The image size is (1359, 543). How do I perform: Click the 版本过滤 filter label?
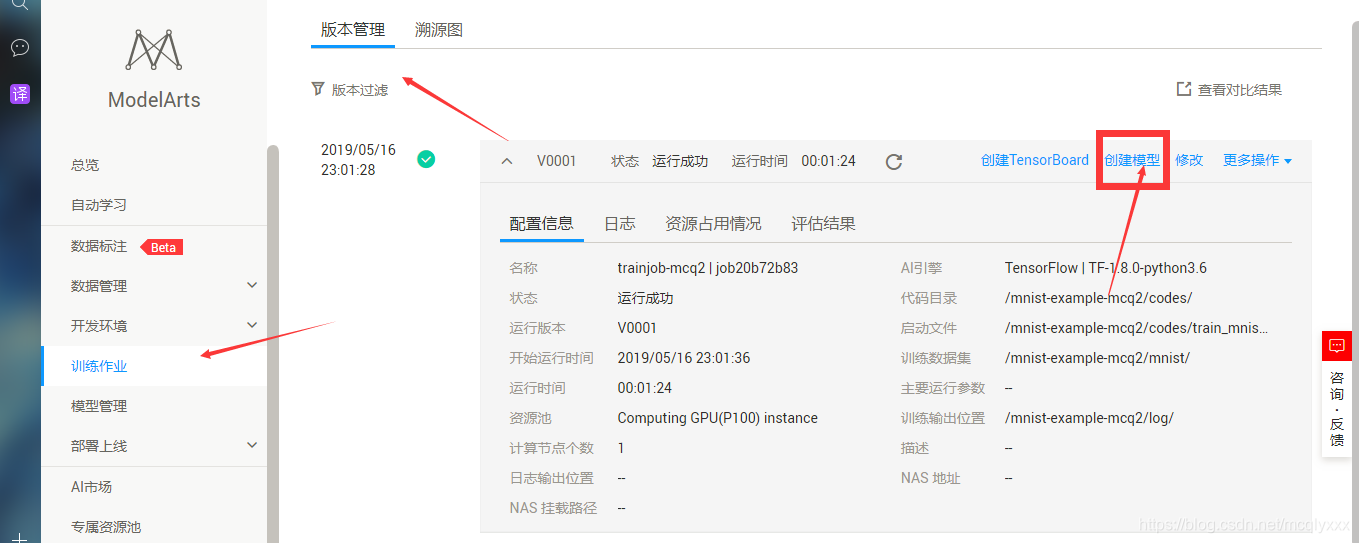[x=360, y=90]
